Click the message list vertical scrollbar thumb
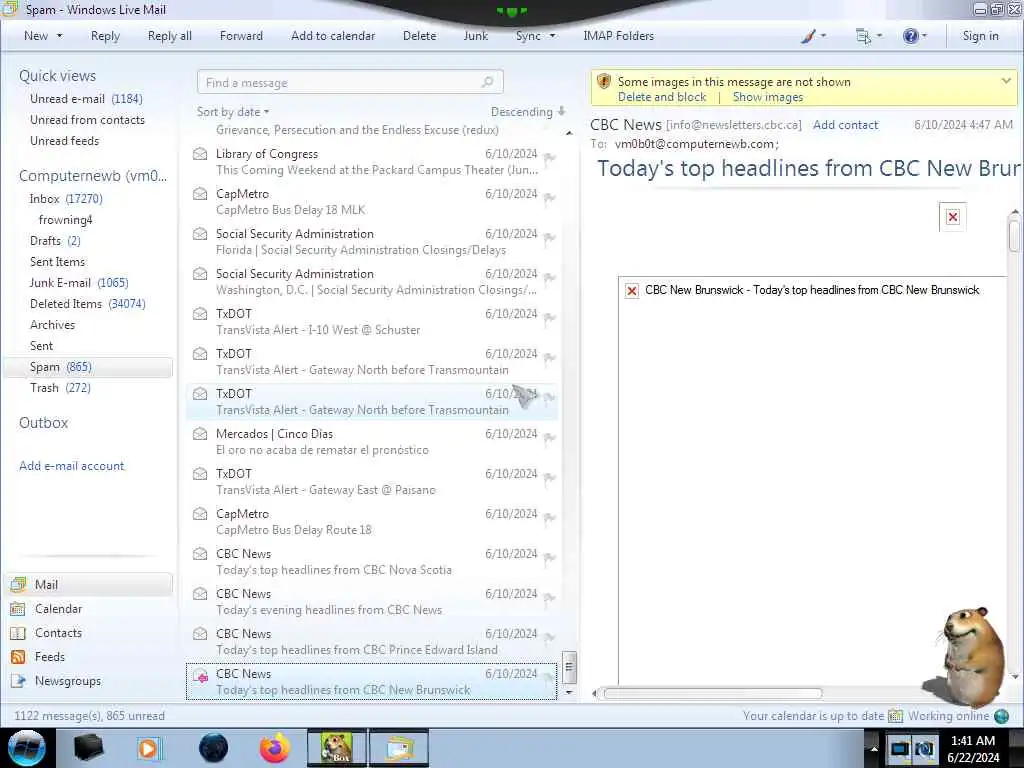This screenshot has height=768, width=1024. click(569, 666)
